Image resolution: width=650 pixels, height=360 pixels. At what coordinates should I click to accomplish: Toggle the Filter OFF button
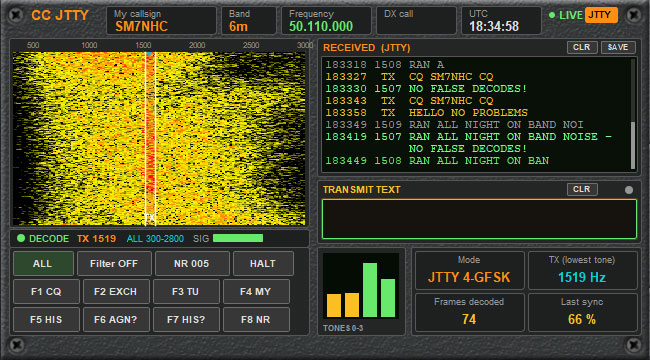(x=114, y=263)
